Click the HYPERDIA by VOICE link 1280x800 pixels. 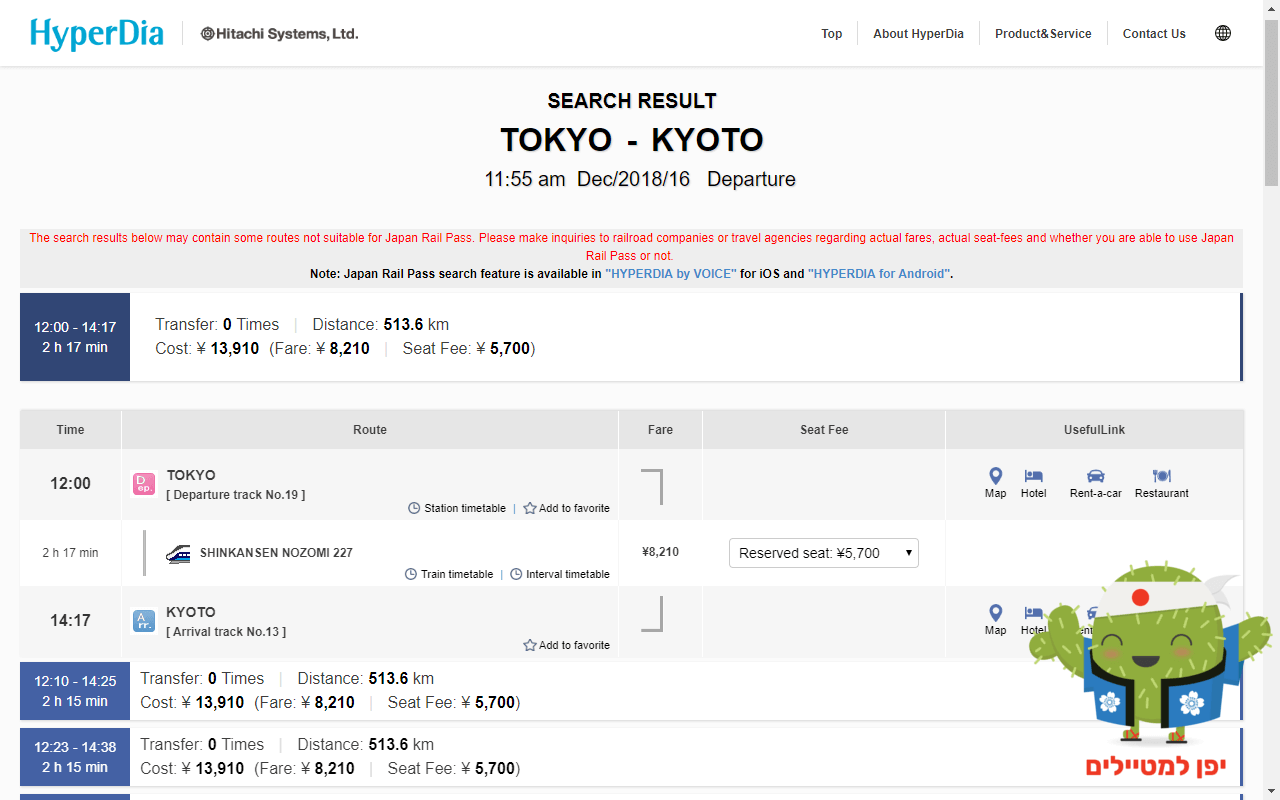click(x=670, y=273)
